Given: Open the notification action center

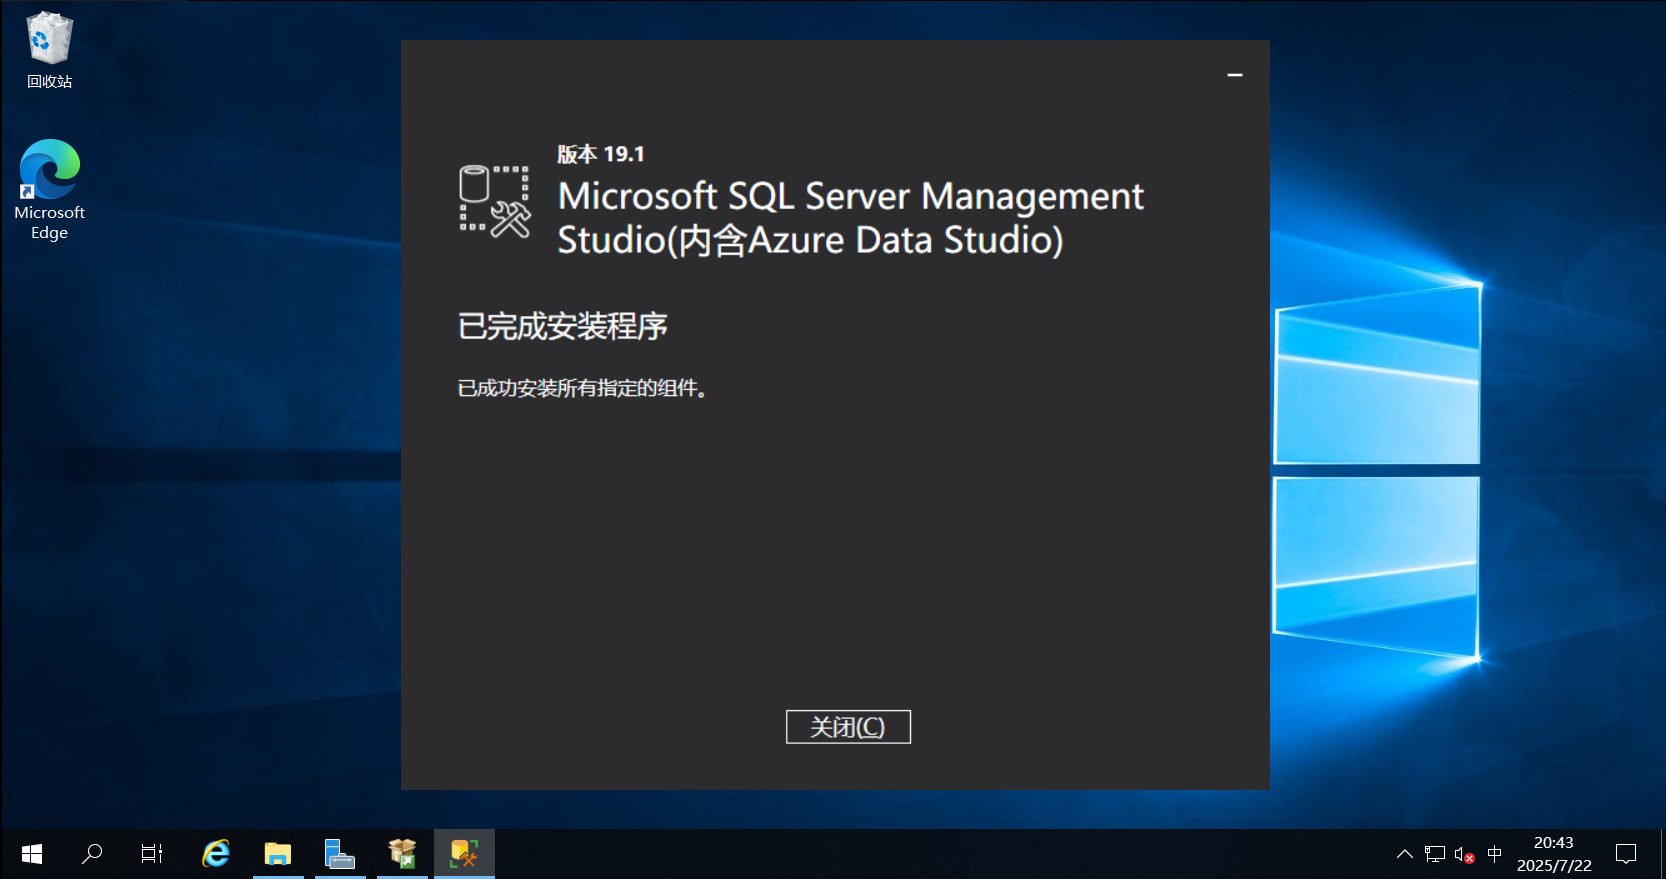Looking at the screenshot, I should pyautogui.click(x=1626, y=854).
